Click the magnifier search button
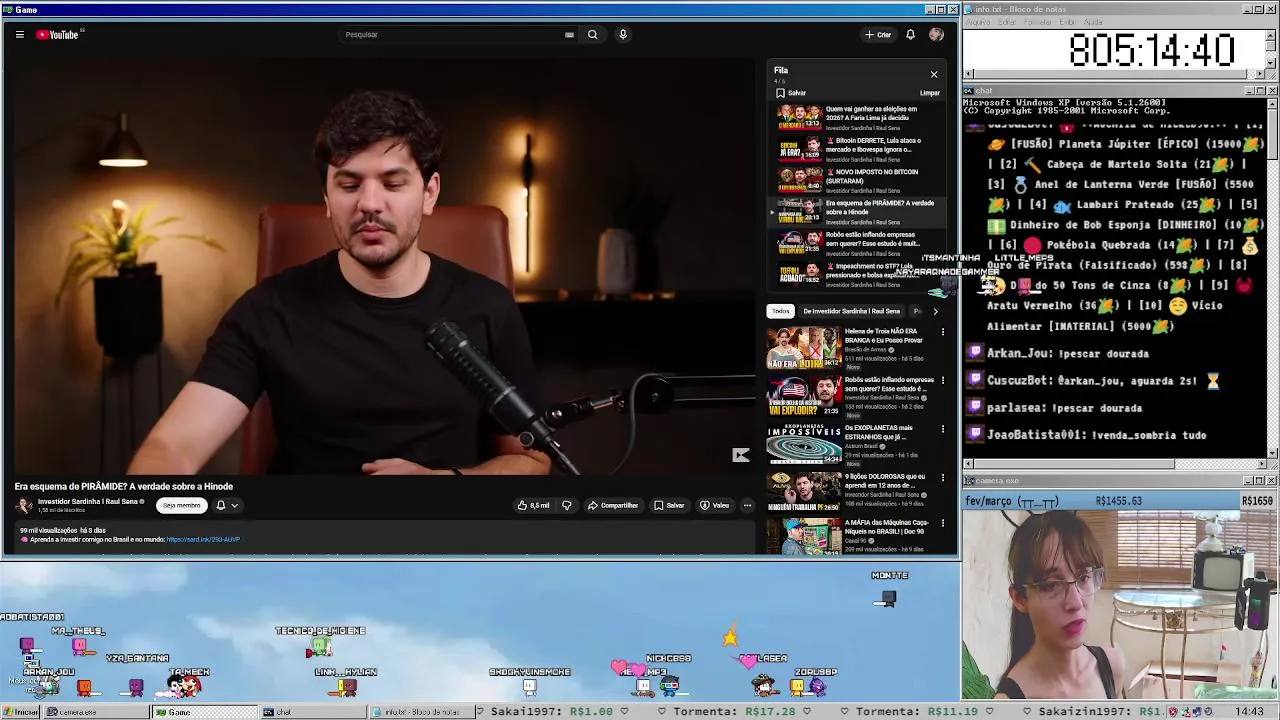1280x720 pixels. [x=592, y=34]
